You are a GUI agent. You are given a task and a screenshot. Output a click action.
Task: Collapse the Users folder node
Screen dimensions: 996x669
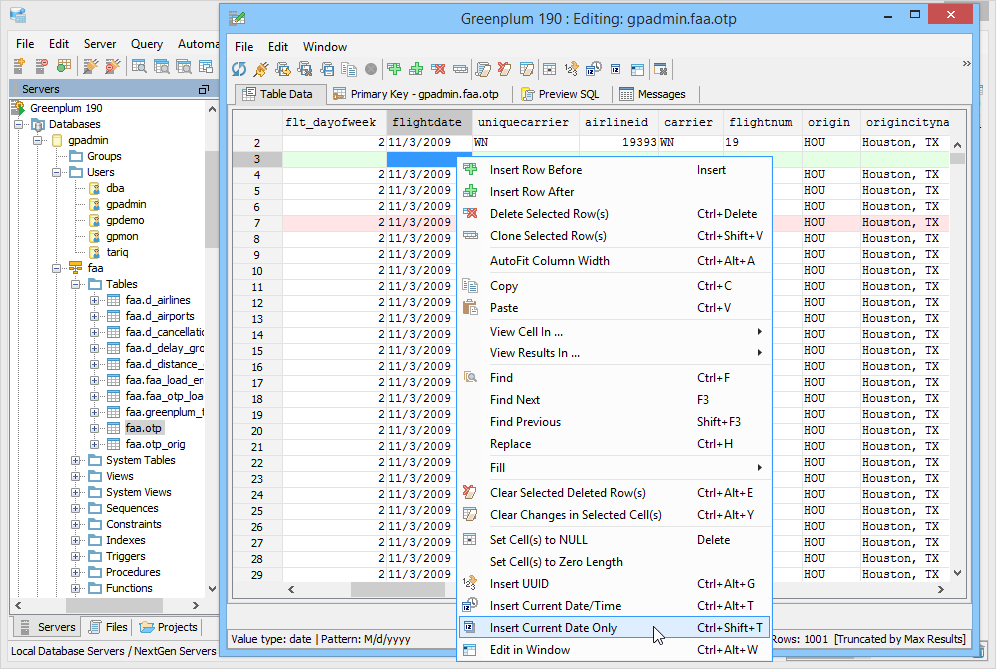(x=57, y=172)
